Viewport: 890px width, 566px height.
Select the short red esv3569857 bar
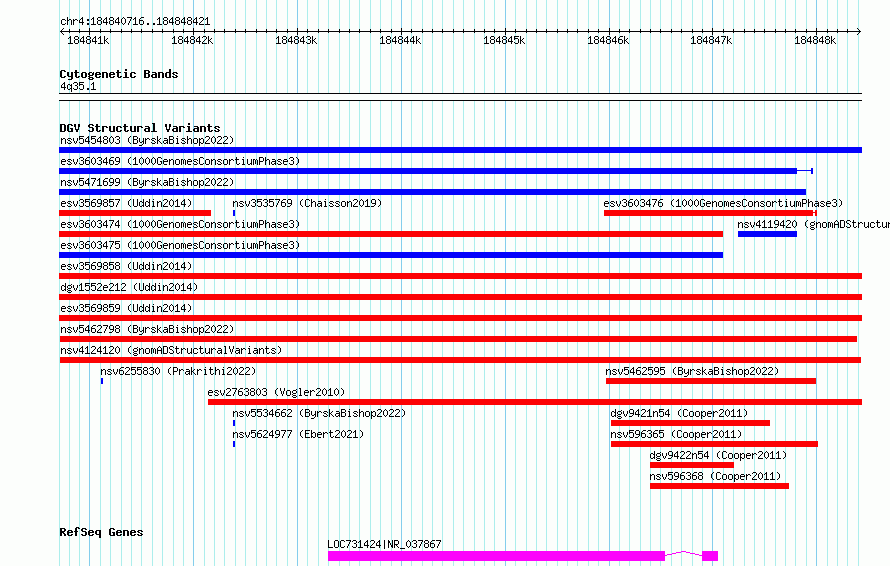pos(135,213)
